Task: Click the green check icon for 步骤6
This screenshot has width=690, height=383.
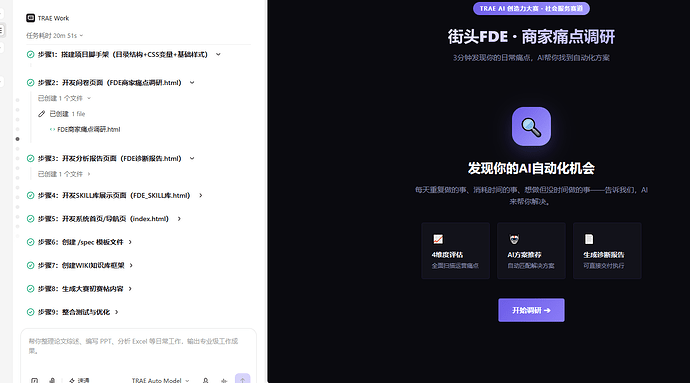Action: pyautogui.click(x=30, y=242)
